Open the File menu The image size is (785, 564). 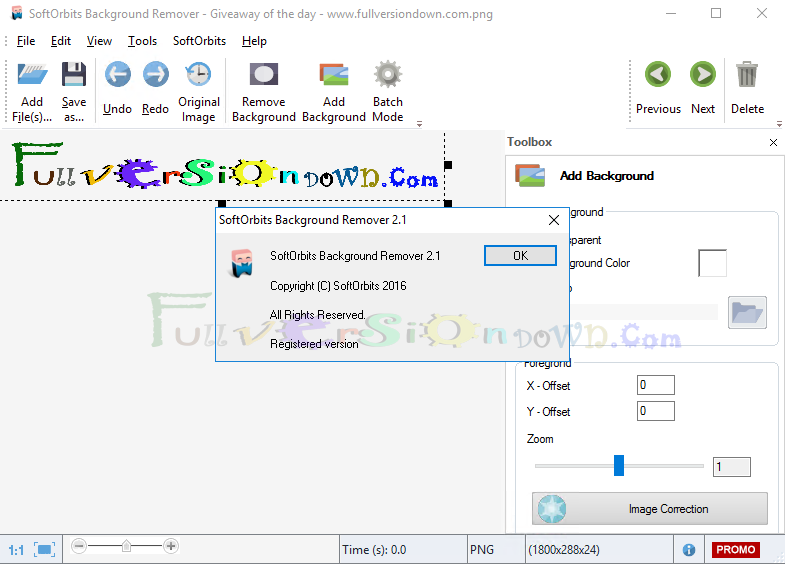point(26,41)
